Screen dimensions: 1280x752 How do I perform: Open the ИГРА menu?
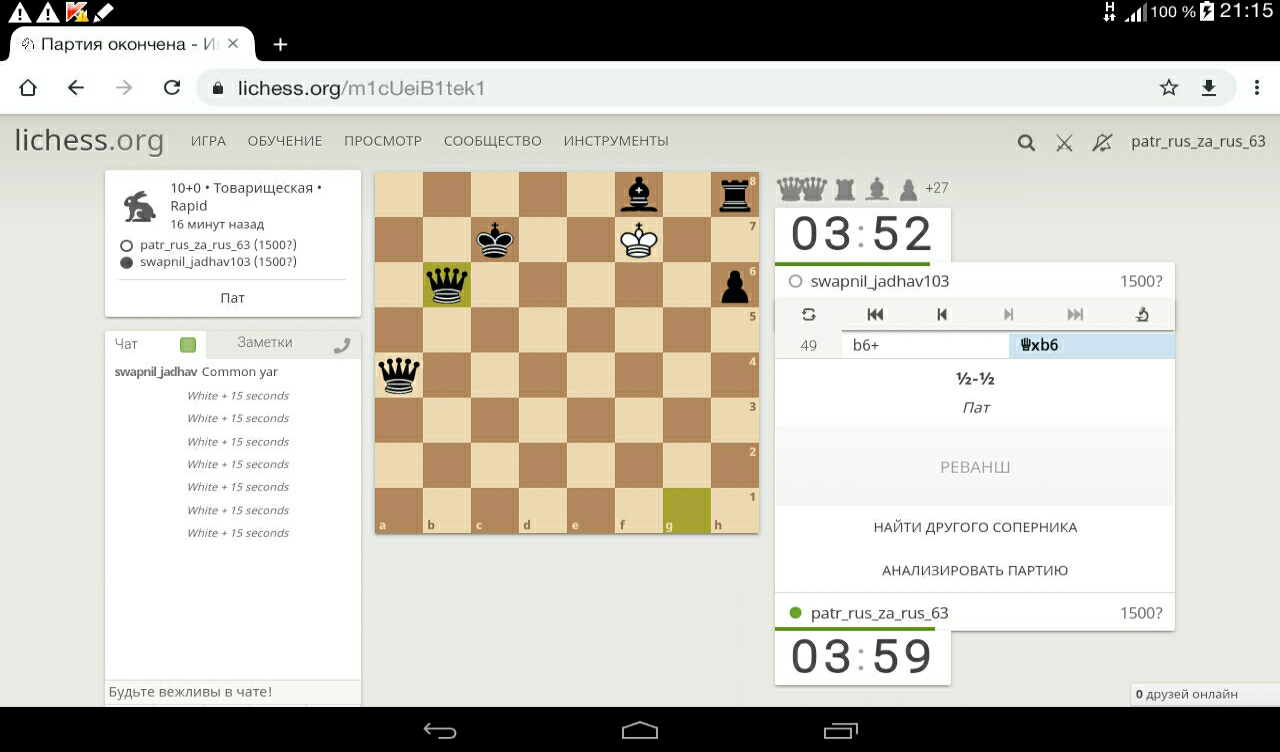coord(209,141)
